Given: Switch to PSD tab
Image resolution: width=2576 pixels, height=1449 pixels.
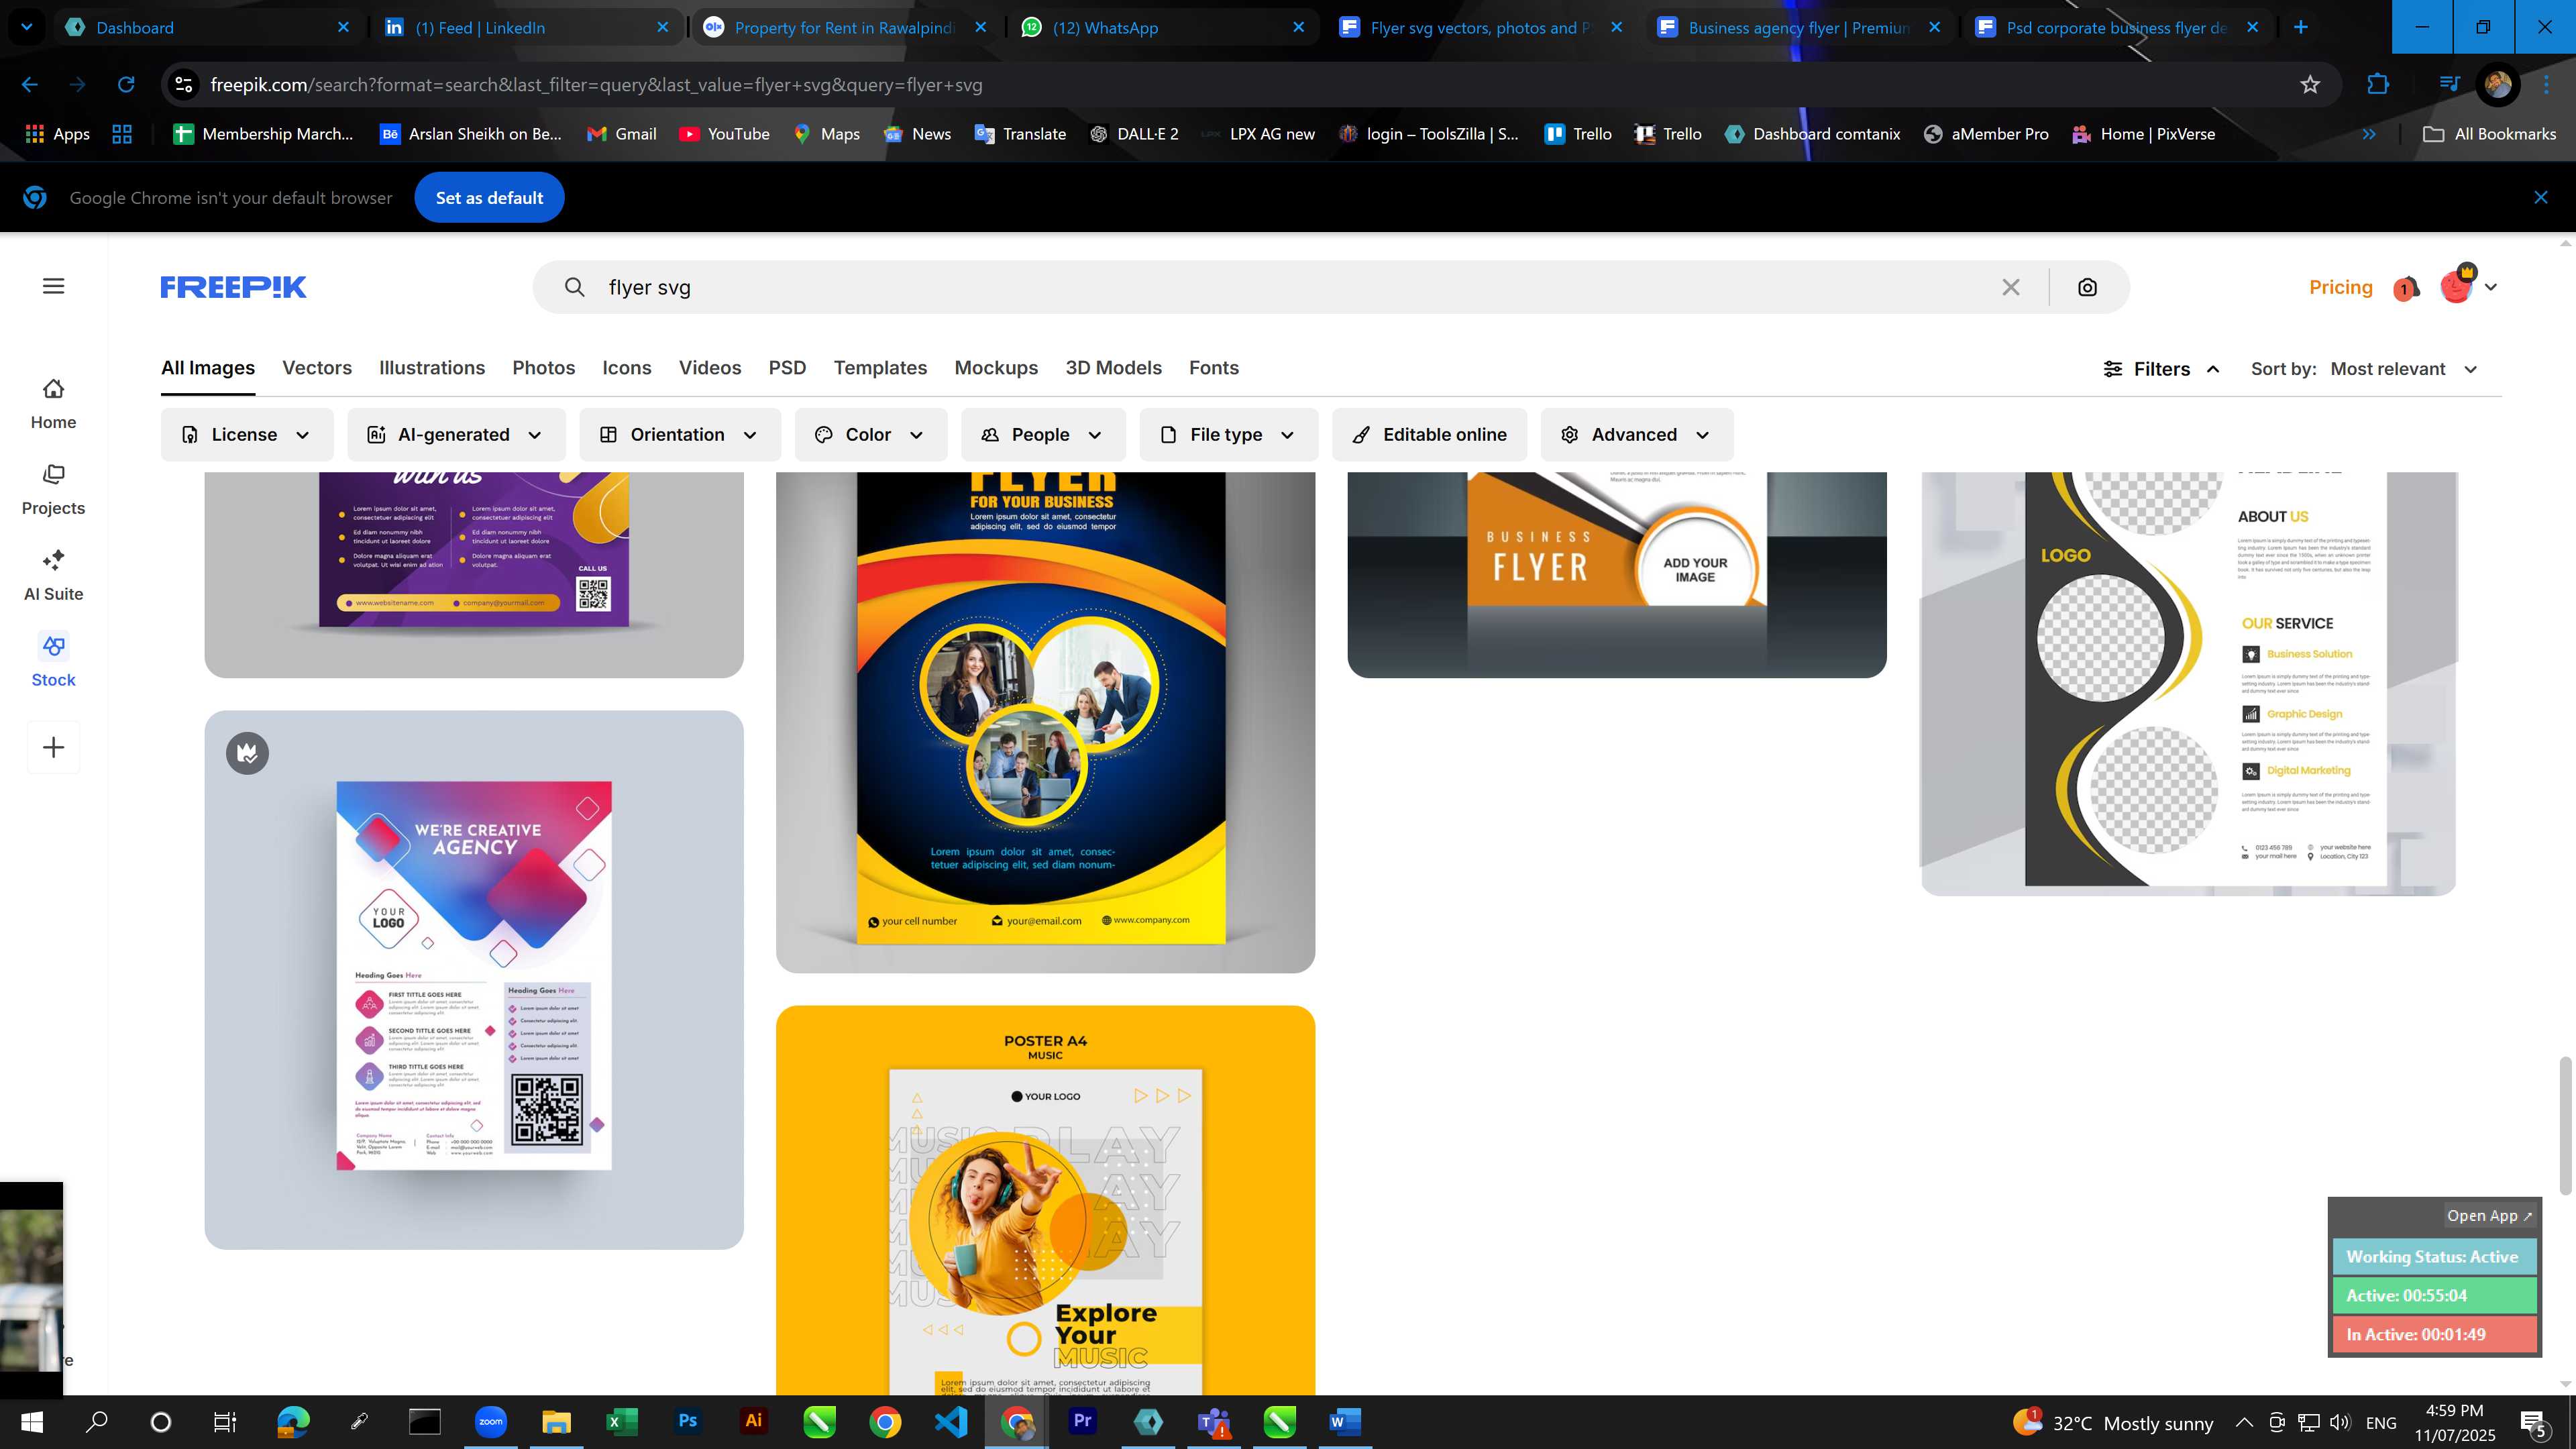Looking at the screenshot, I should click(787, 368).
